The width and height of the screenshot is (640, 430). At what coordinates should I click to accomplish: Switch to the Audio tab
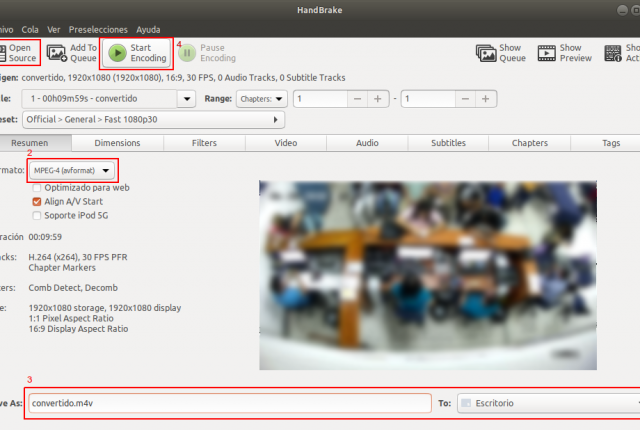click(x=367, y=143)
